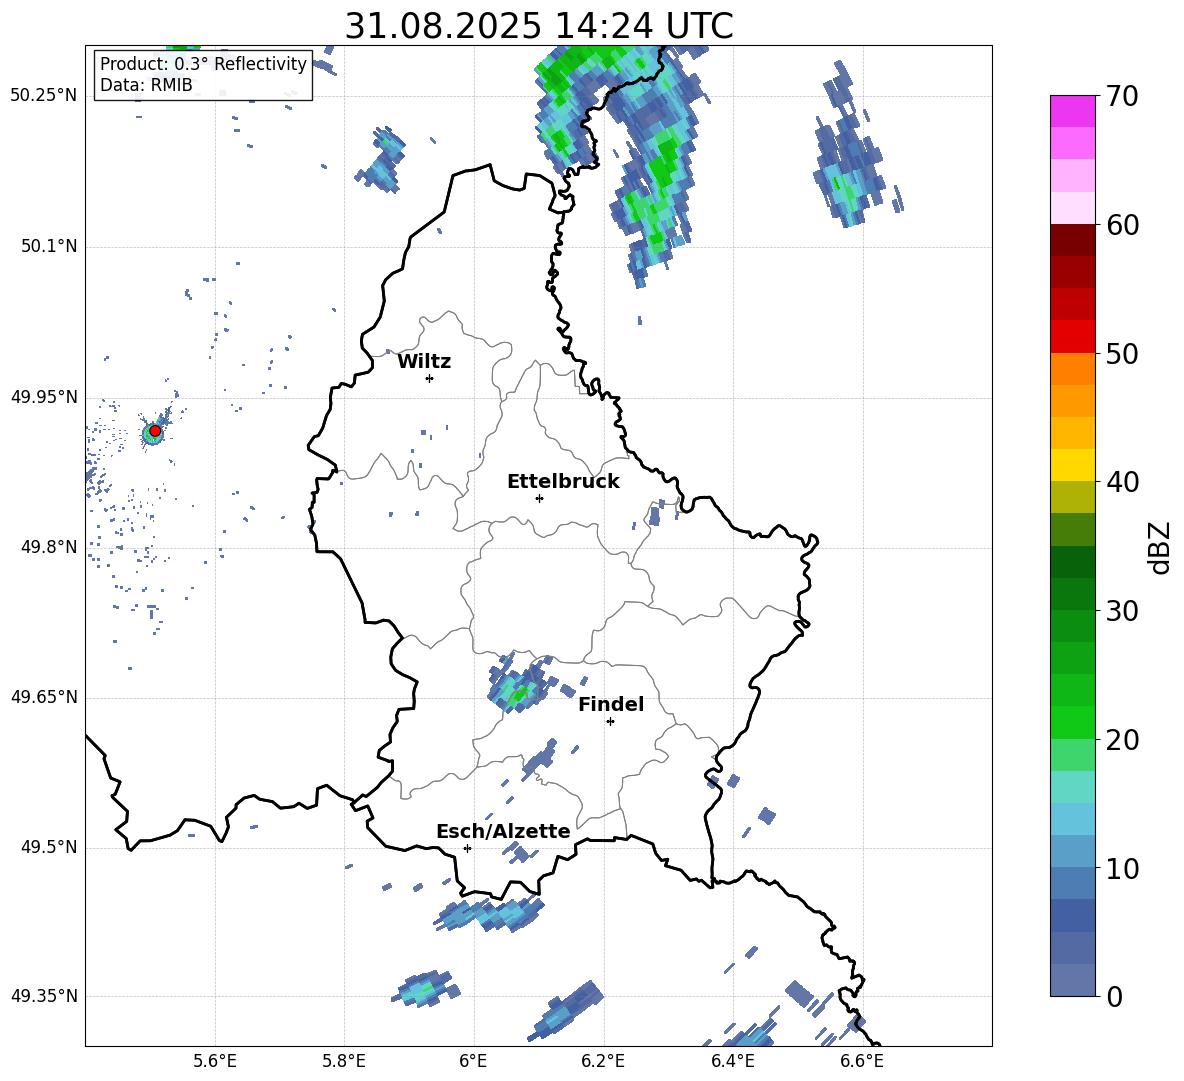The image size is (1184, 1081).
Task: Click the Esch/Alzette city label
Action: (x=503, y=831)
